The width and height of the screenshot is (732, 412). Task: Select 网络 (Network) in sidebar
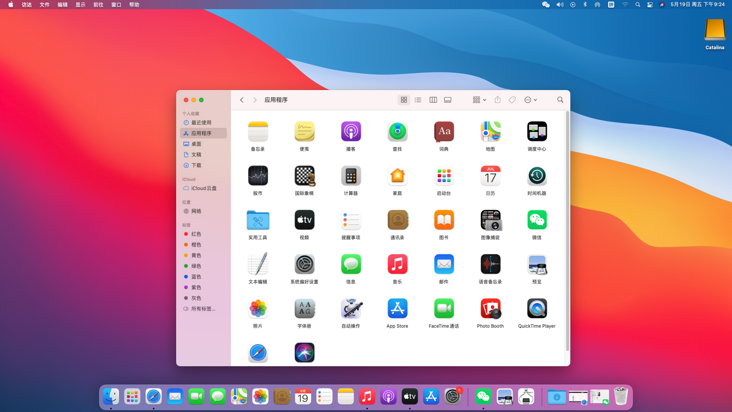(x=204, y=211)
